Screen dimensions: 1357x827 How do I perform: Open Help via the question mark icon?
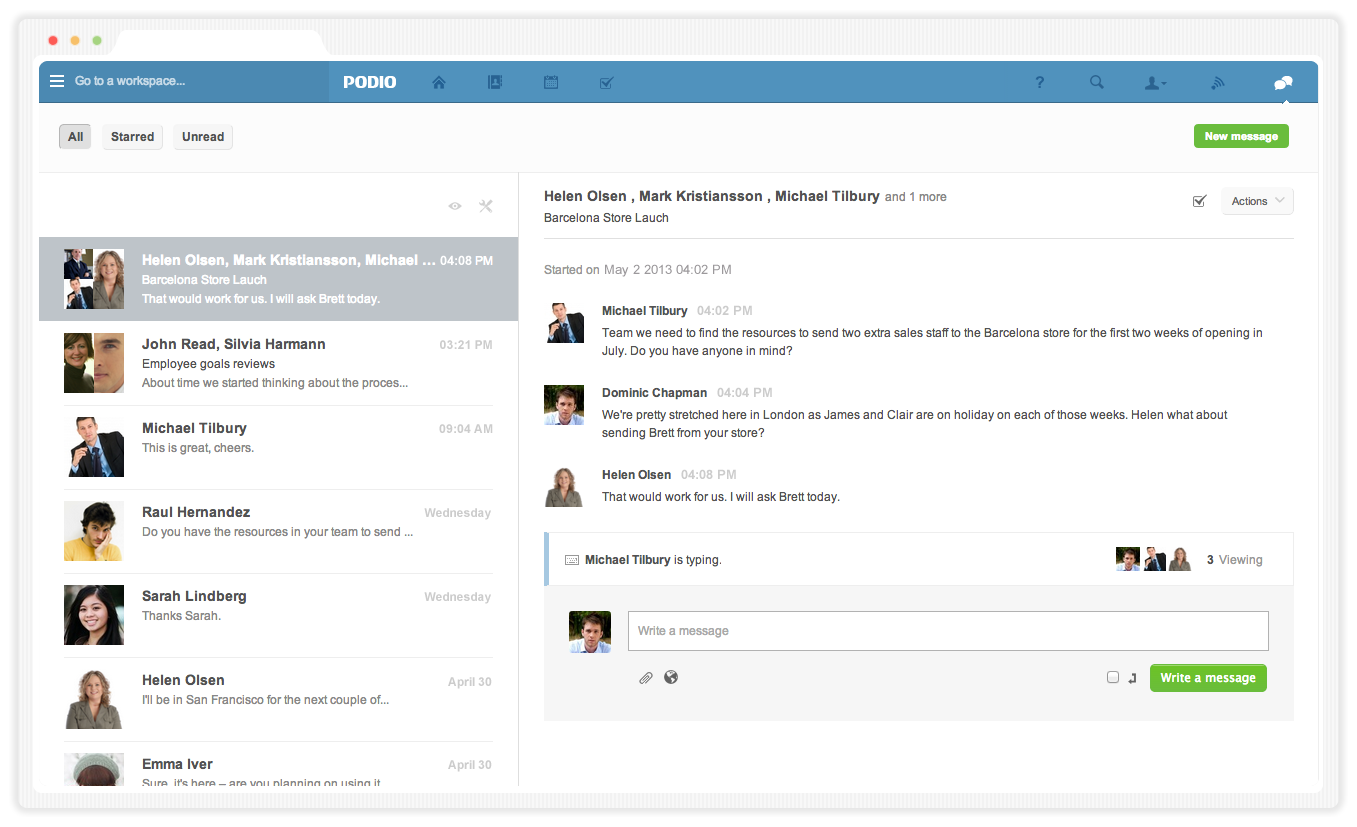[x=1040, y=82]
